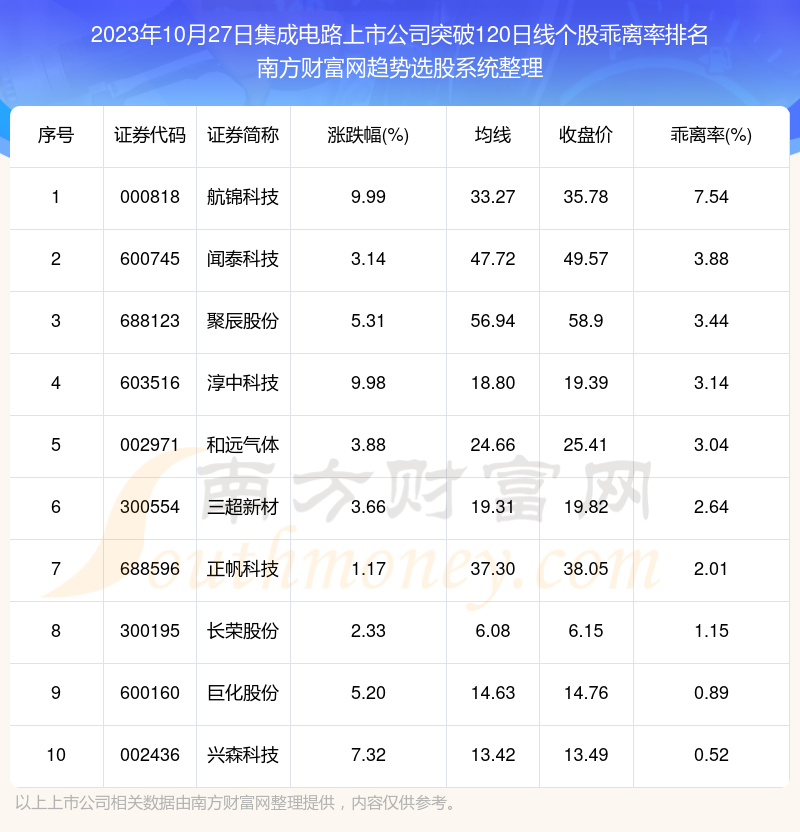The image size is (800, 832).
Task: Select stock name 和远气体
Action: pos(243,445)
